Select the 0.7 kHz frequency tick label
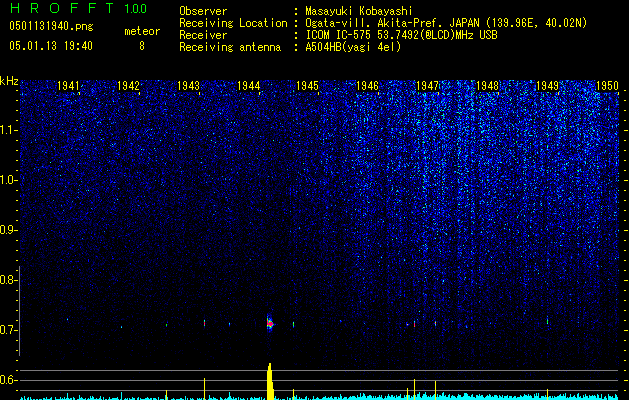The image size is (629, 400). click(x=8, y=331)
